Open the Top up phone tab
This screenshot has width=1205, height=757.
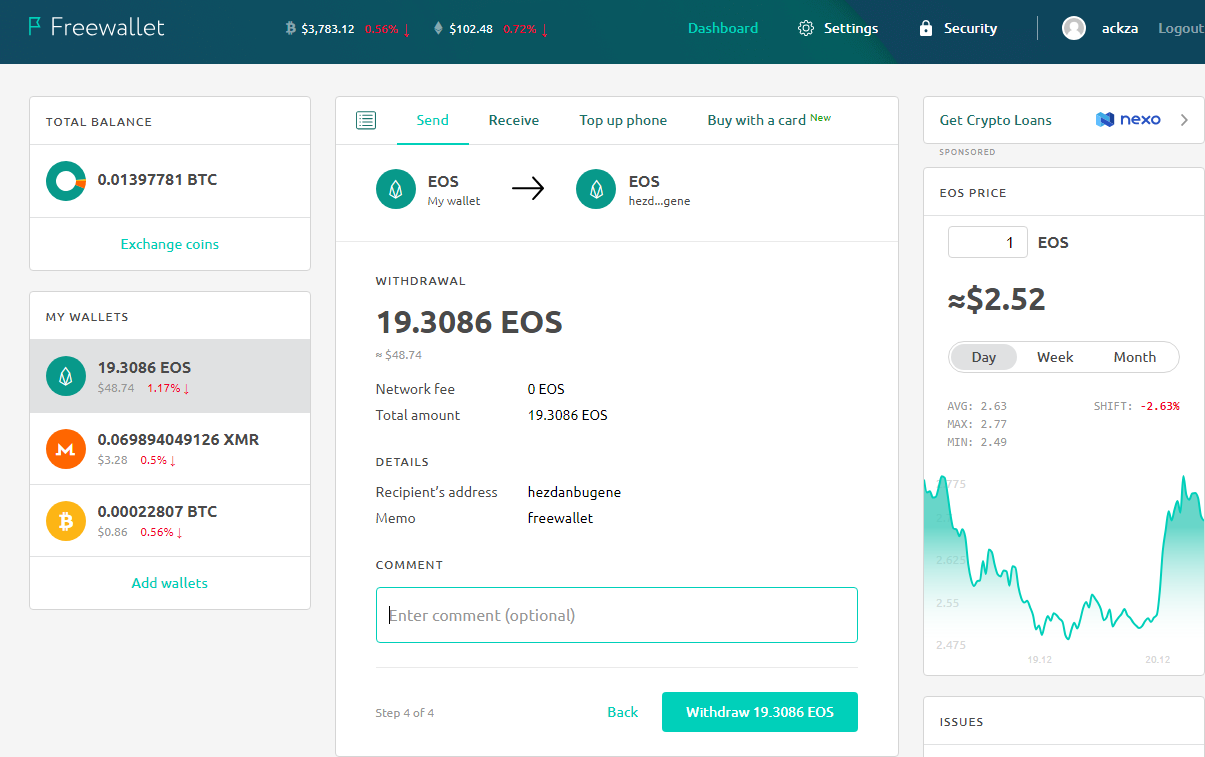point(623,120)
